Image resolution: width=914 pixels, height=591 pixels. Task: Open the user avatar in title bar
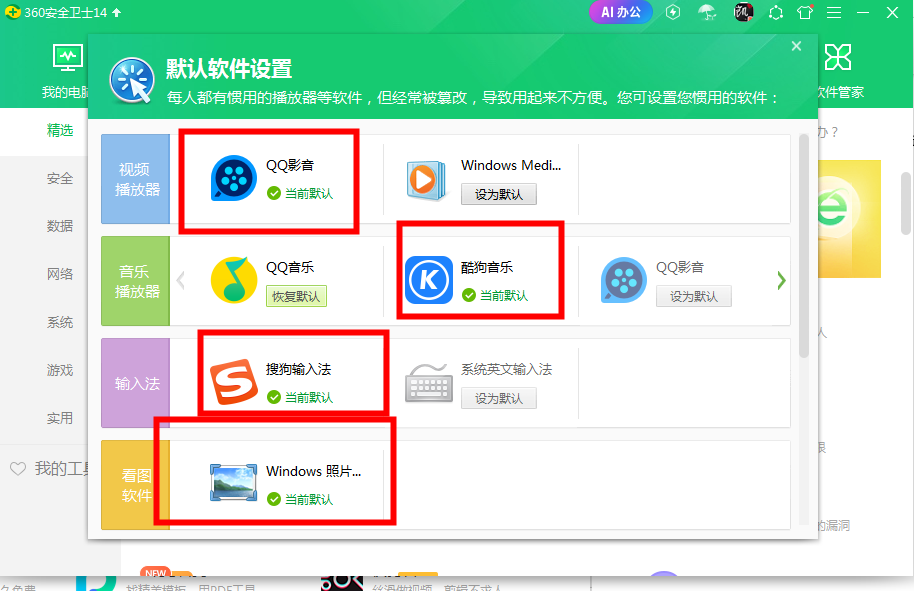[x=743, y=12]
